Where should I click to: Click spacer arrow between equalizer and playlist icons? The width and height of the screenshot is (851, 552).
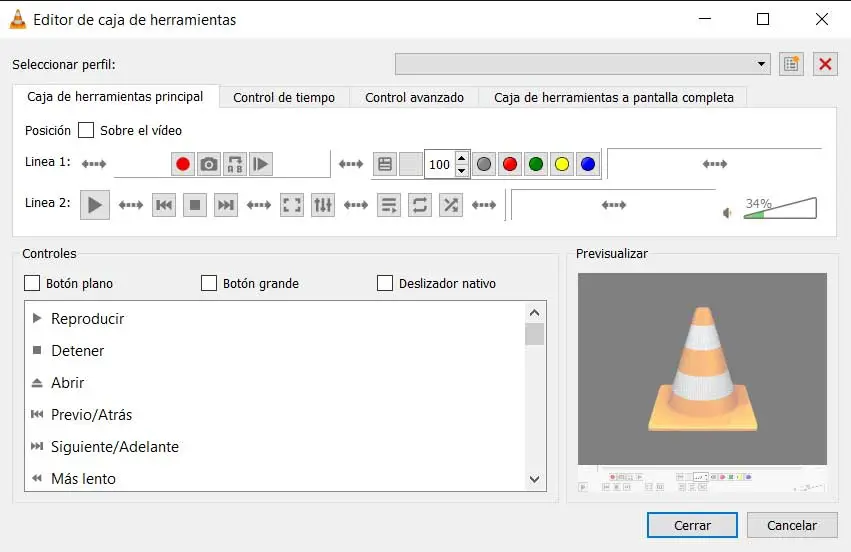(356, 205)
